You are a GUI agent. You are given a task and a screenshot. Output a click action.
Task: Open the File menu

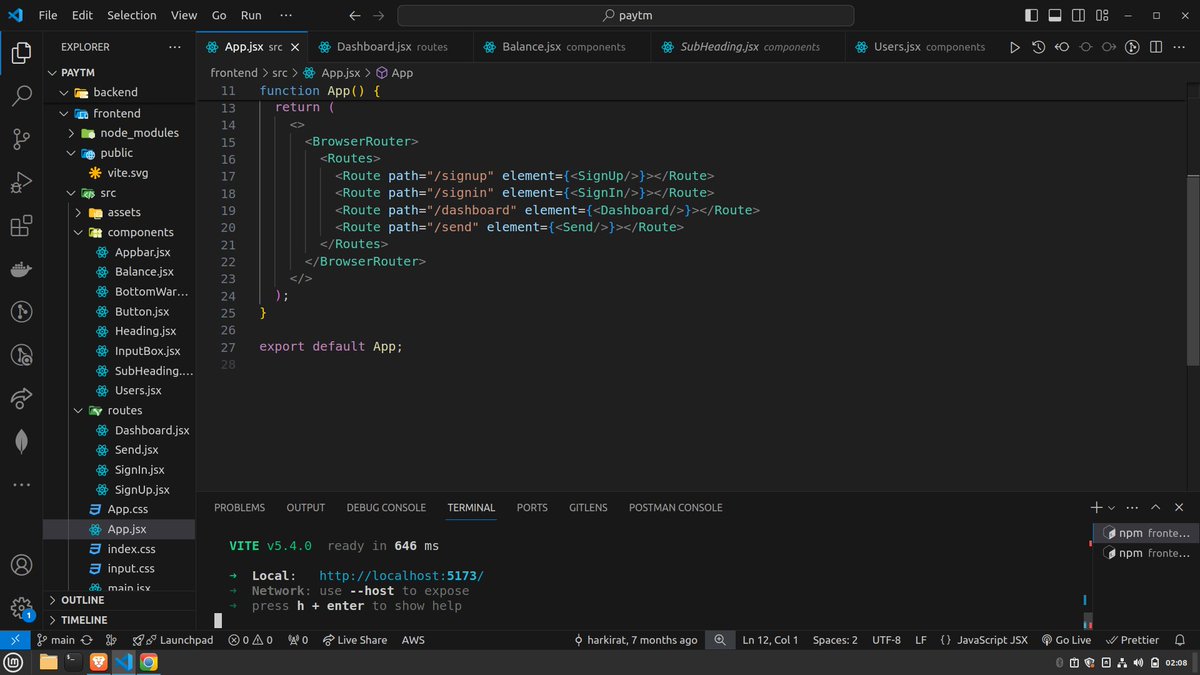(48, 15)
